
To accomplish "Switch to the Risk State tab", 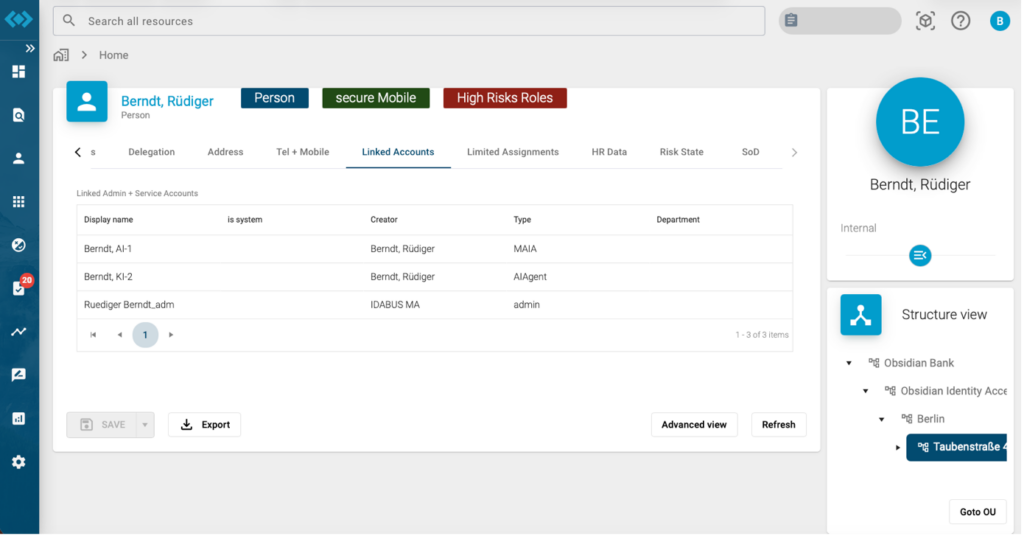I will tap(681, 152).
